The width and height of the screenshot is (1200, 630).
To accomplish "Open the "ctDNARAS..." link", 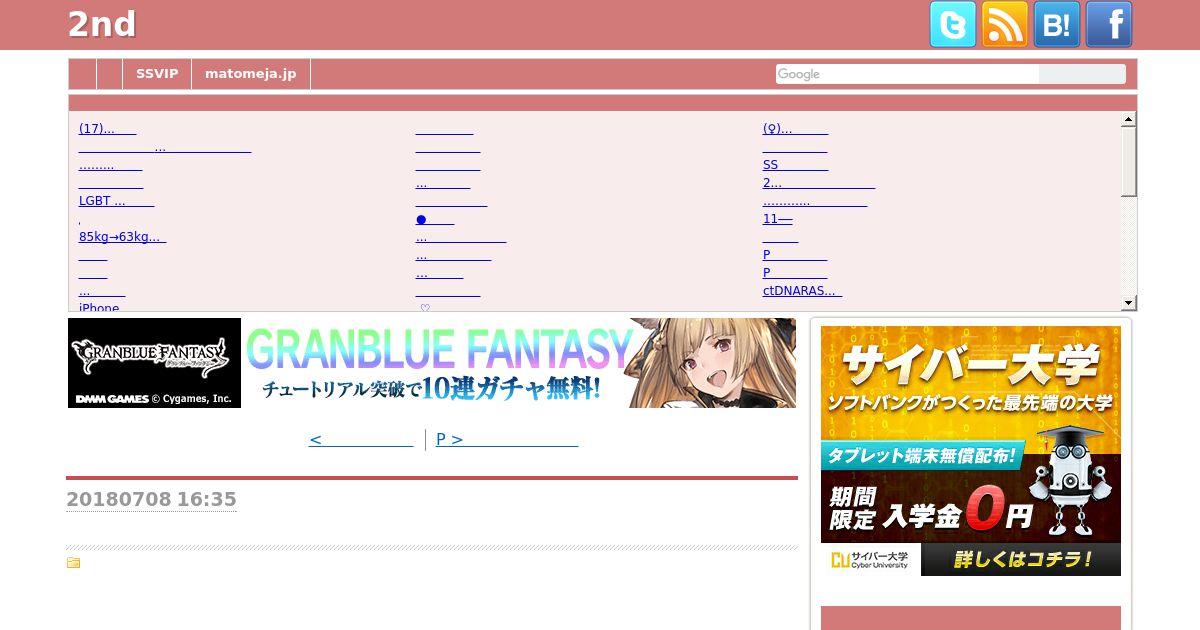I will pos(802,291).
